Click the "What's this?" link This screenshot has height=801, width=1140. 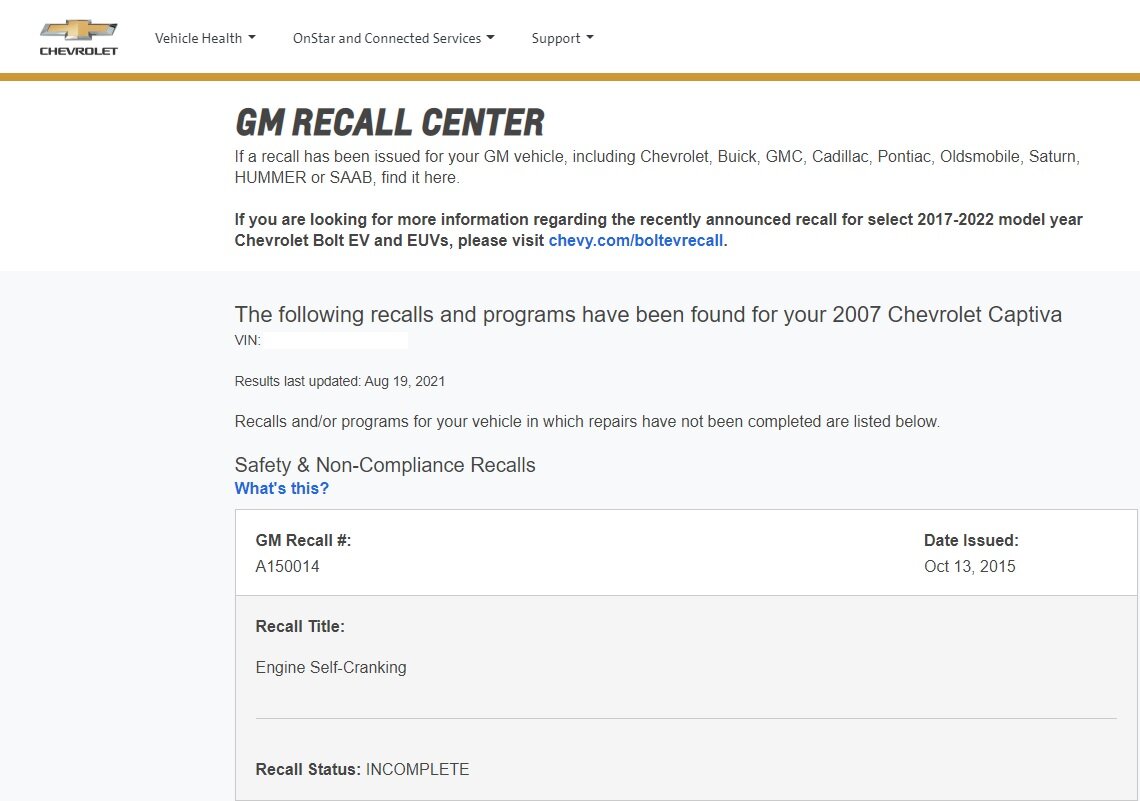point(281,488)
